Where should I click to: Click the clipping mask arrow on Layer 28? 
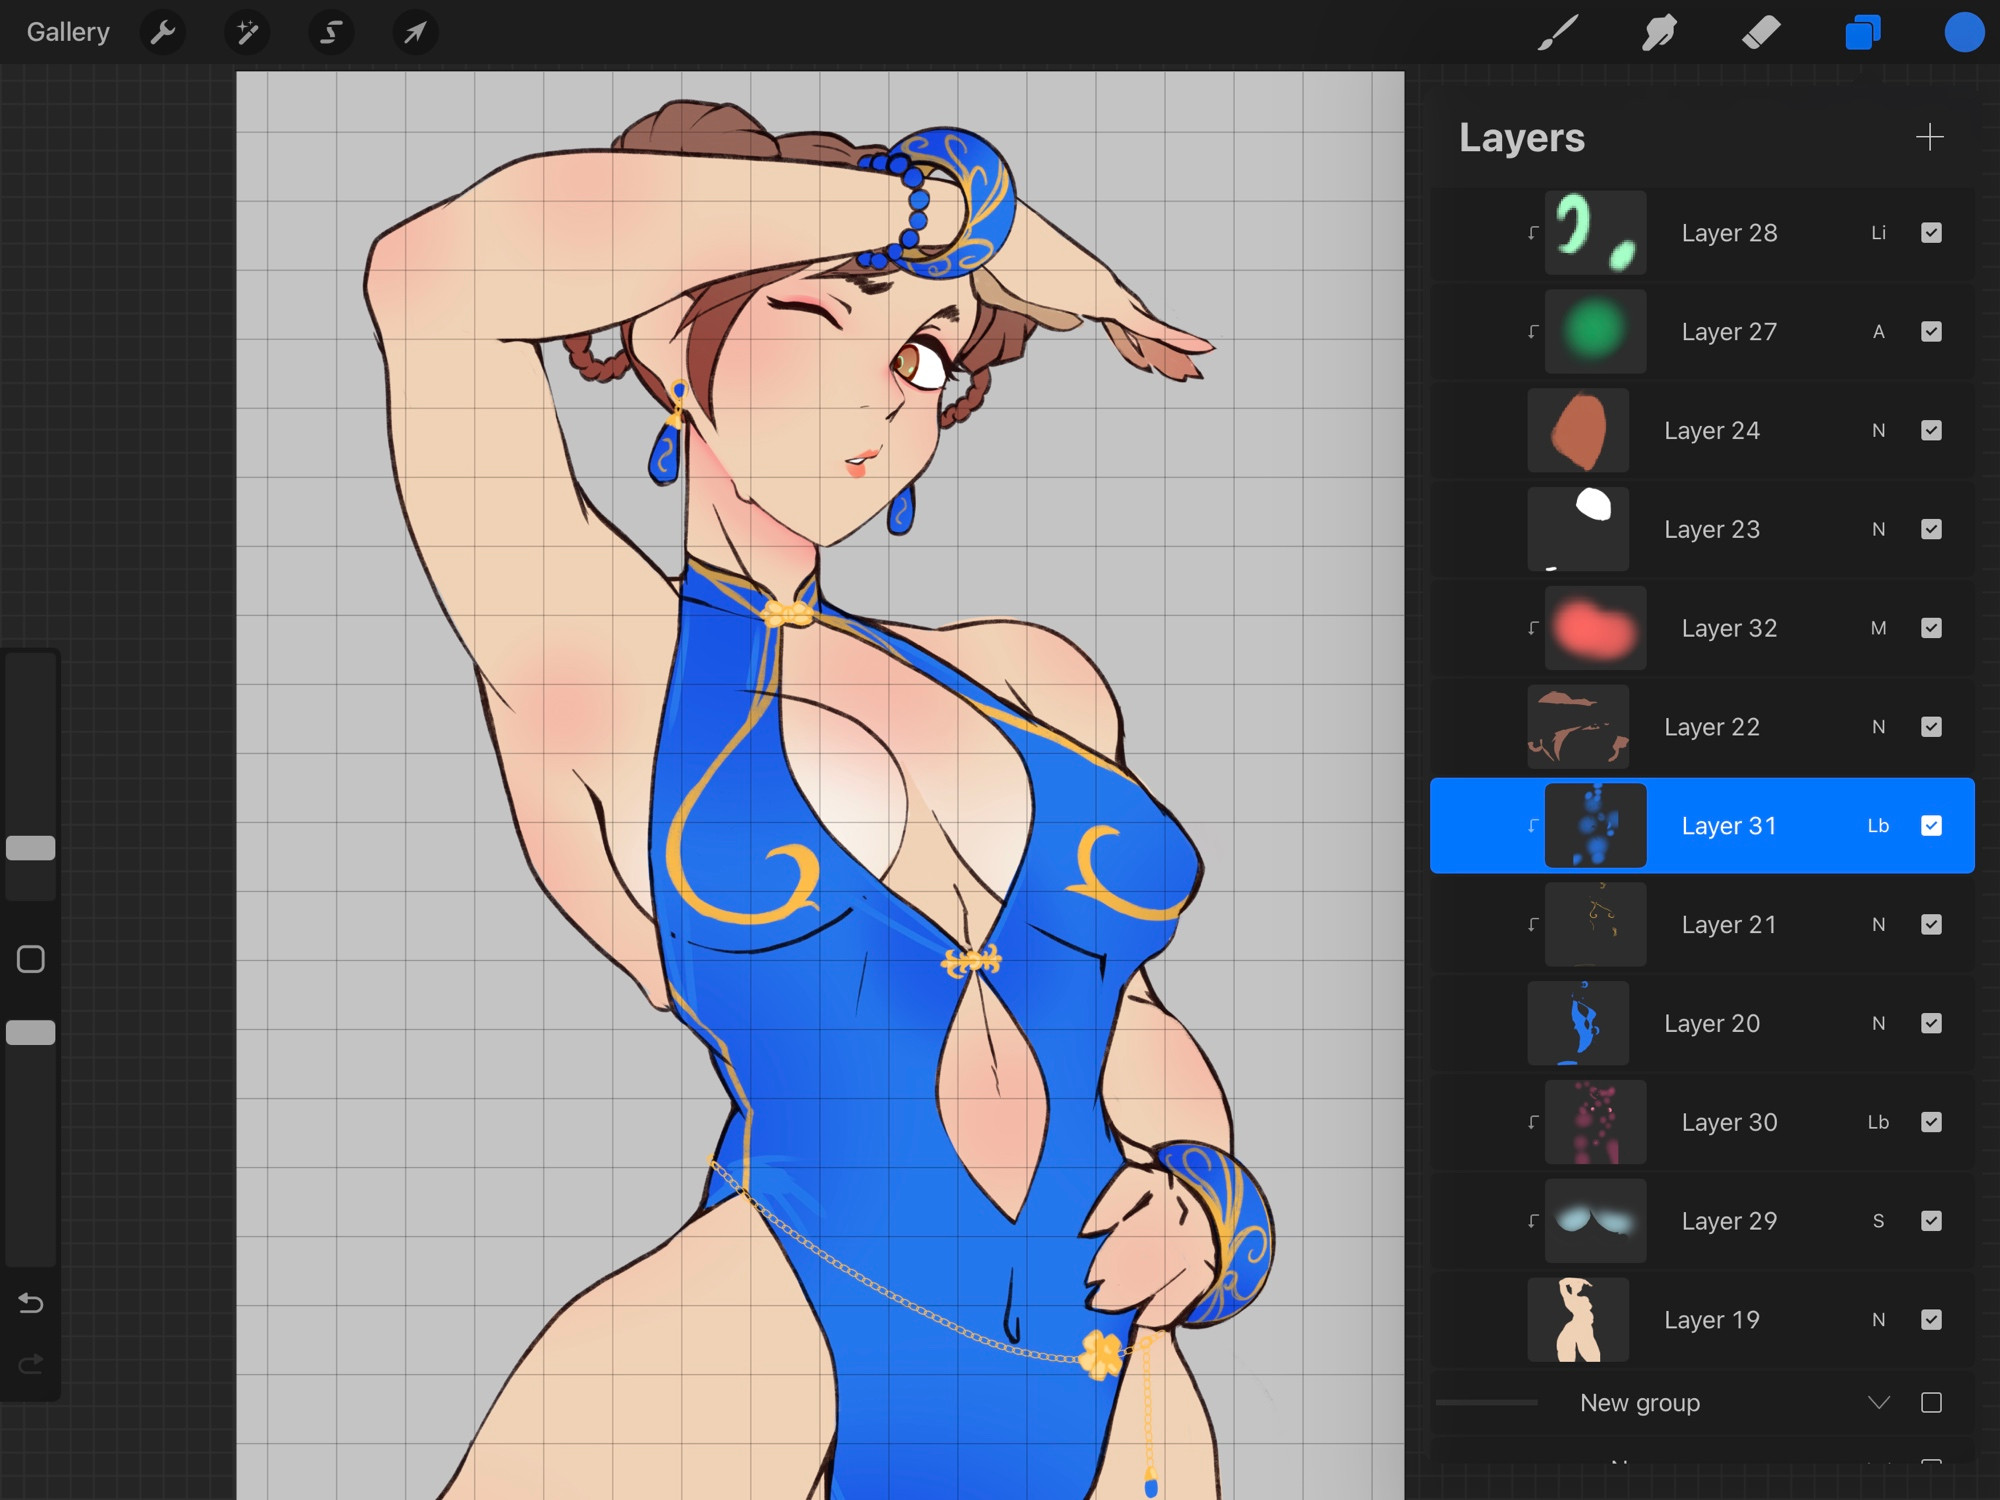click(x=1533, y=233)
